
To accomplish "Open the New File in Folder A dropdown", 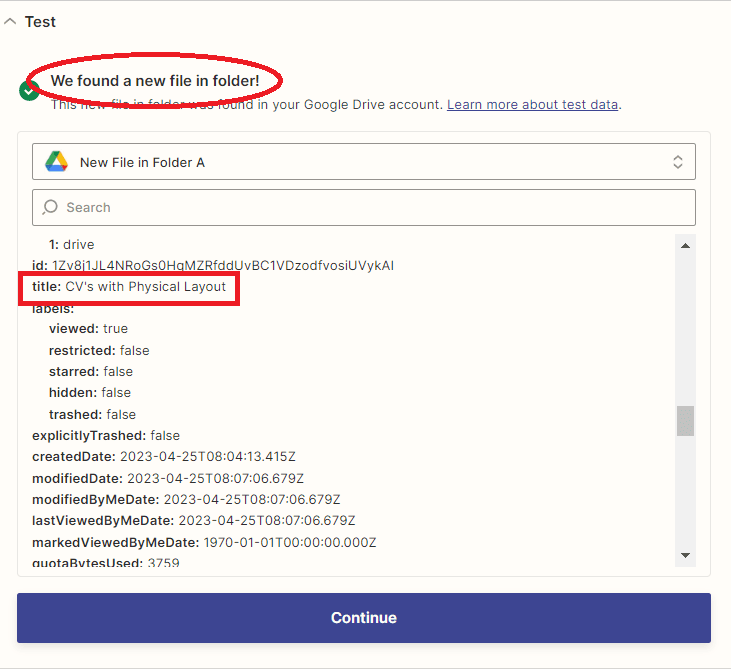I will click(x=363, y=162).
